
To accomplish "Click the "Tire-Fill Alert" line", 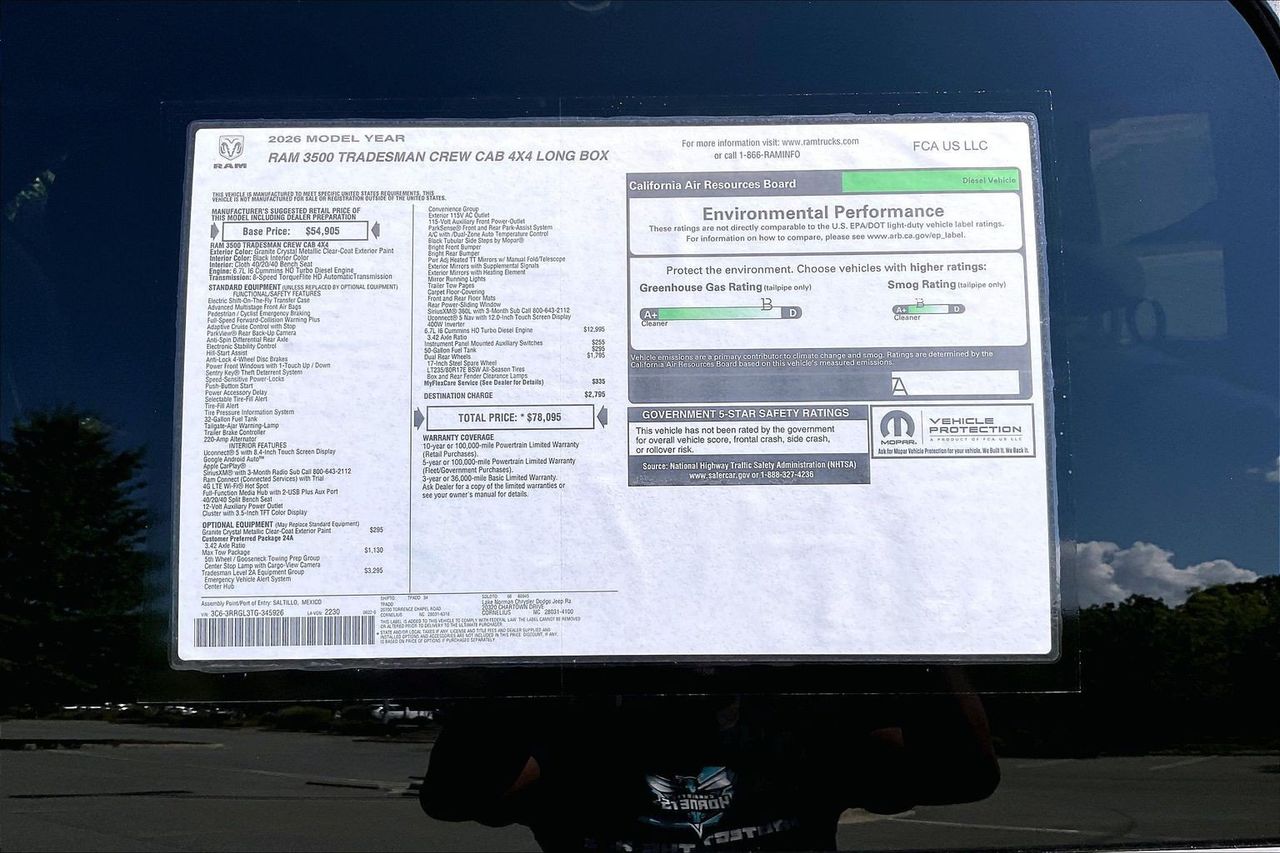I will tap(223, 405).
